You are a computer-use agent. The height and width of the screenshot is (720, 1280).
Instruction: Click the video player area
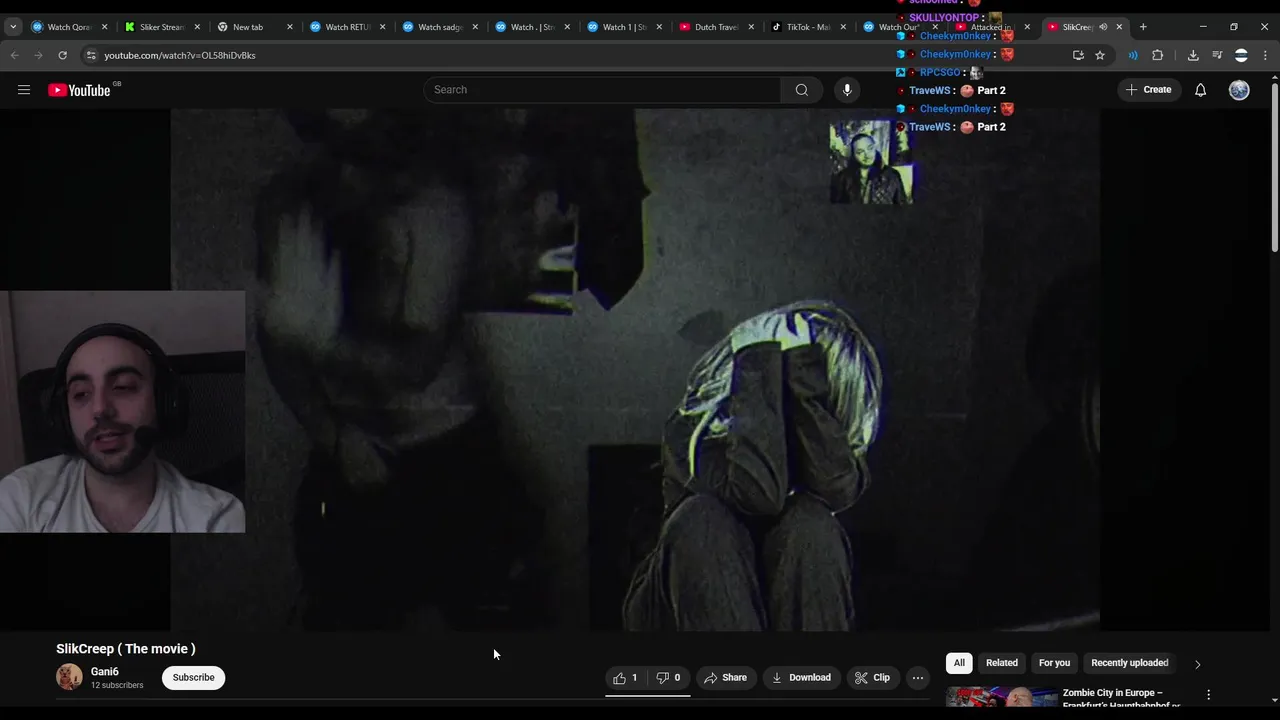click(x=635, y=370)
